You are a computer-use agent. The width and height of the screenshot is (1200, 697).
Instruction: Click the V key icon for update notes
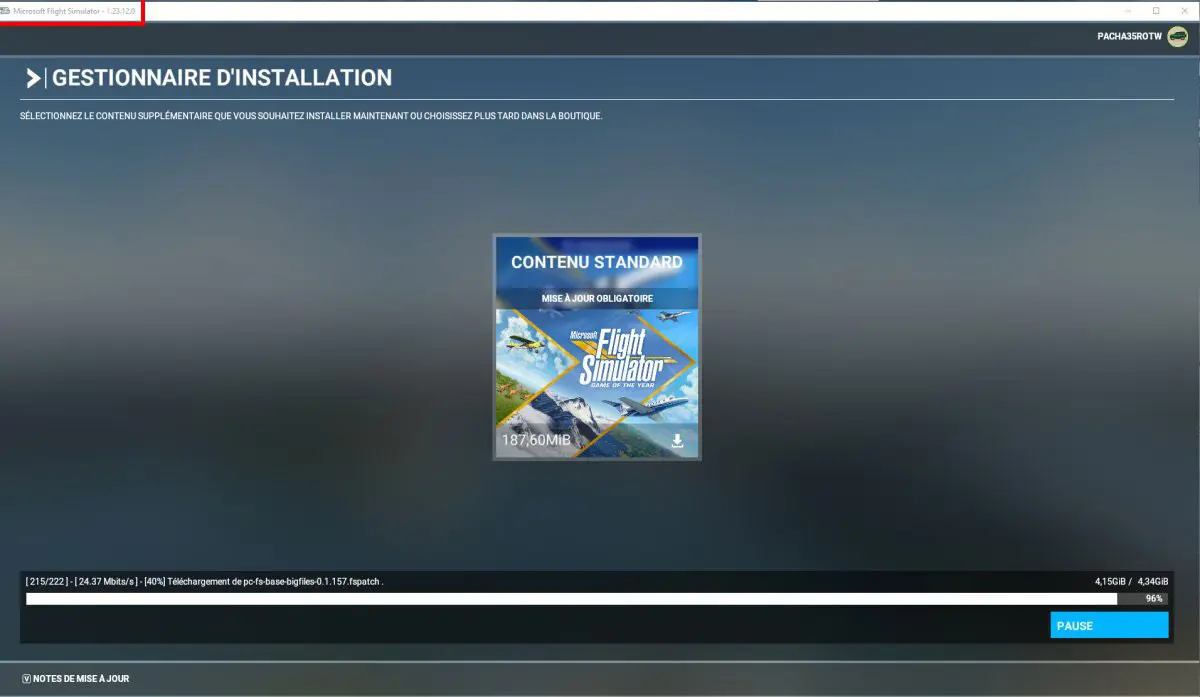[26, 678]
